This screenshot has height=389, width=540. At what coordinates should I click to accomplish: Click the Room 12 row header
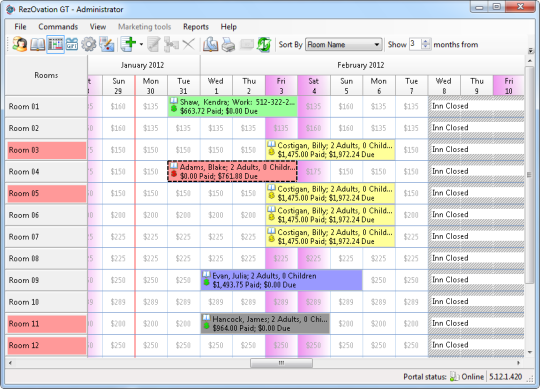point(46,345)
